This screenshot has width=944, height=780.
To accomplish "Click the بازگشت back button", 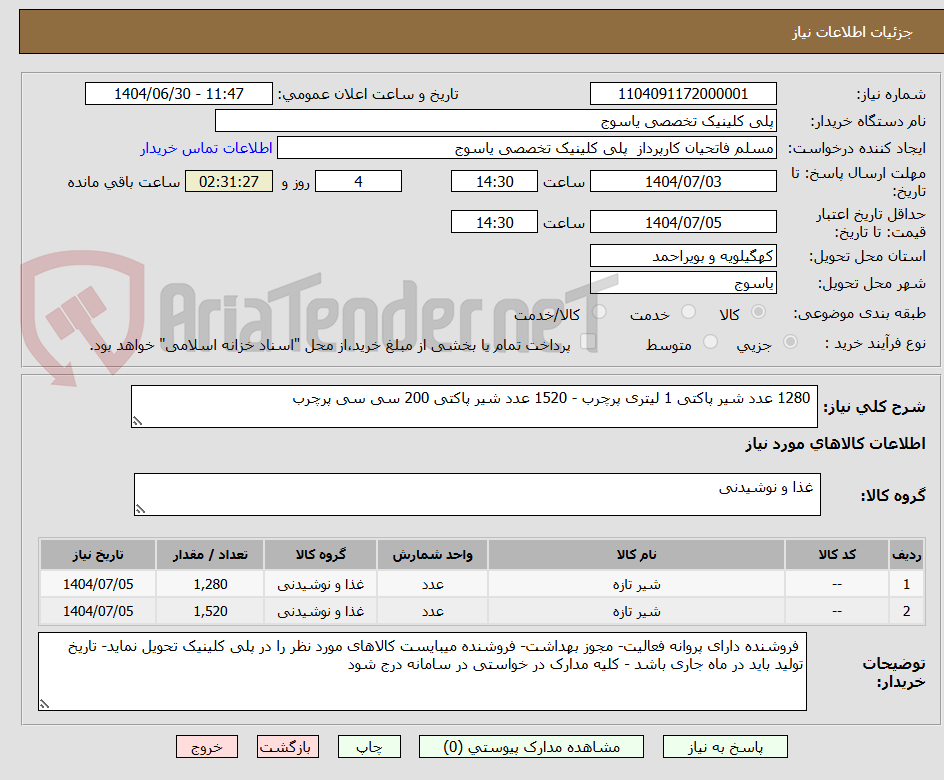I will (287, 746).
